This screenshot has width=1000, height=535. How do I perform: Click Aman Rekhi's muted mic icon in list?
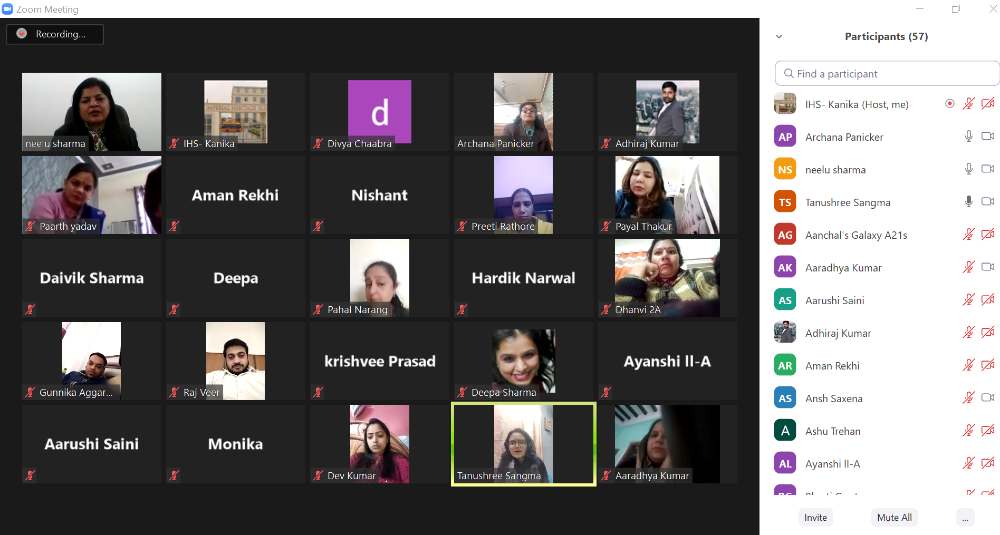(x=969, y=365)
